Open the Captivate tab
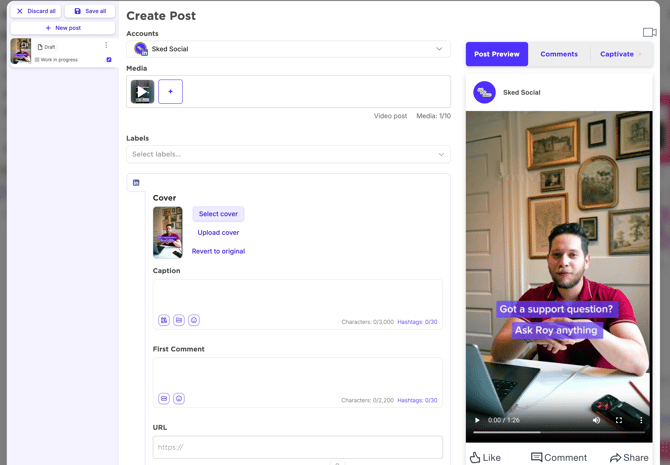The width and height of the screenshot is (670, 465). point(620,54)
